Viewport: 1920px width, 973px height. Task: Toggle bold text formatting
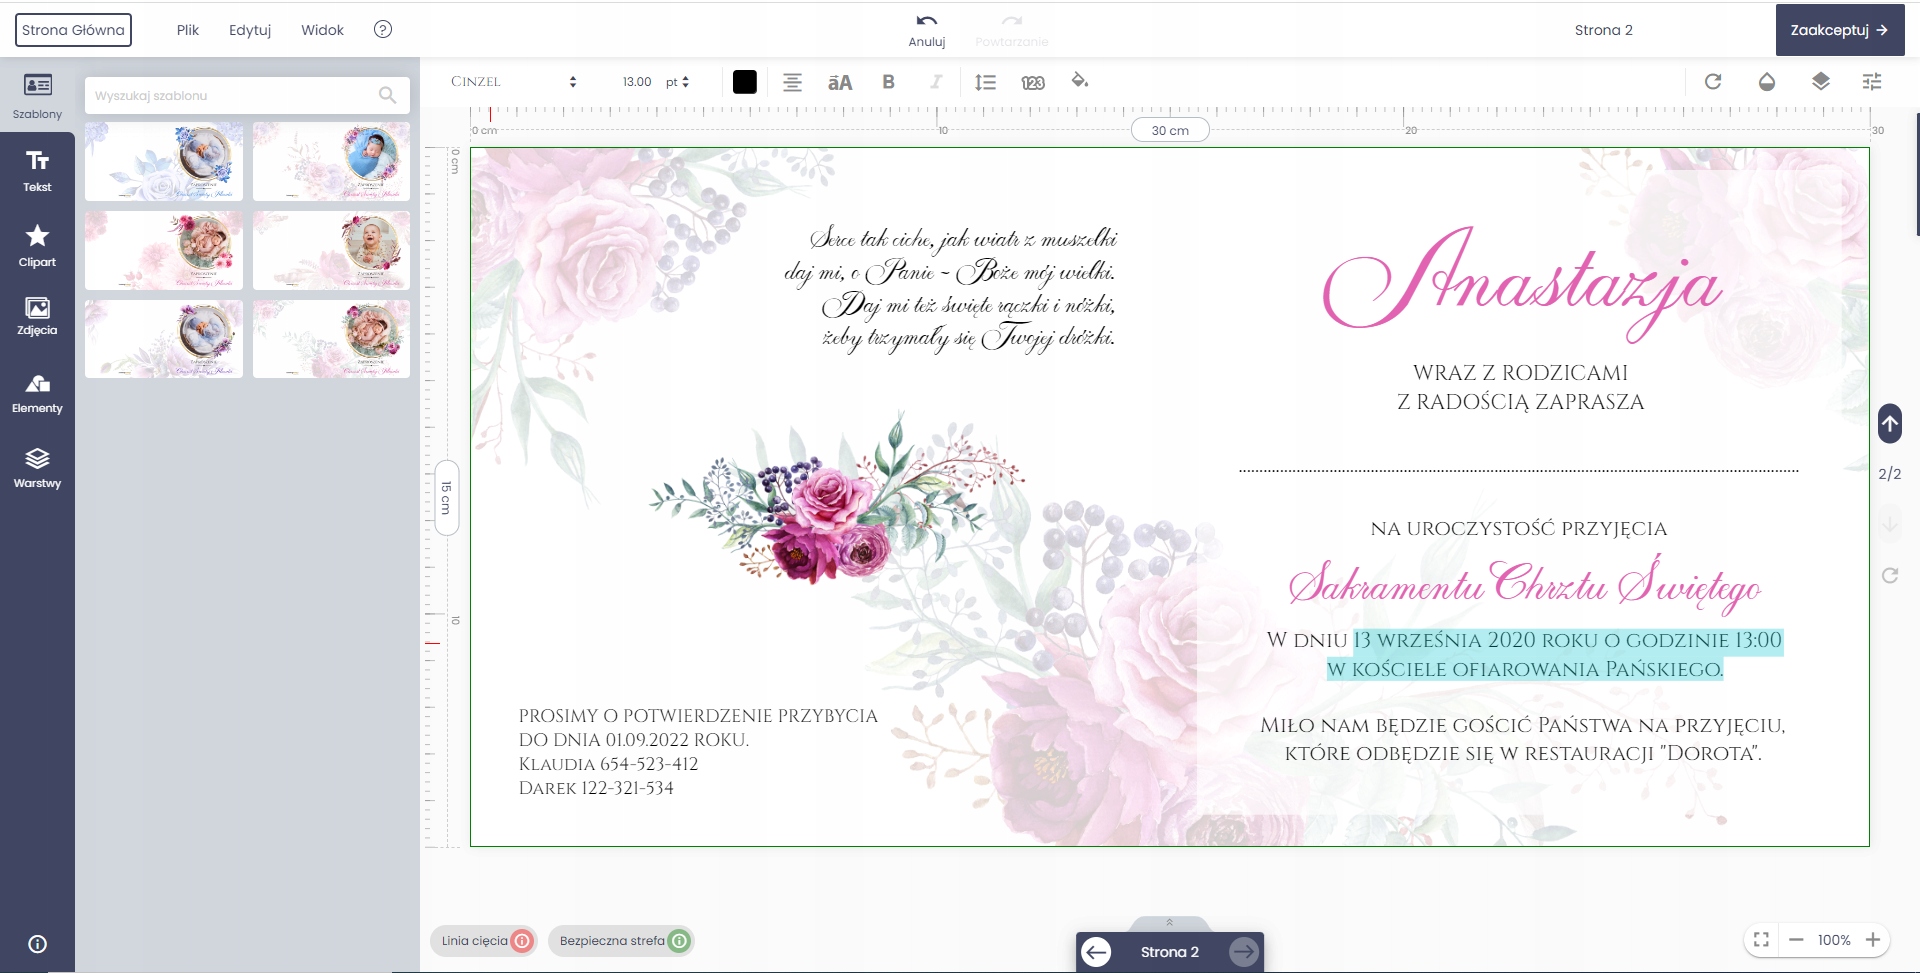point(888,82)
